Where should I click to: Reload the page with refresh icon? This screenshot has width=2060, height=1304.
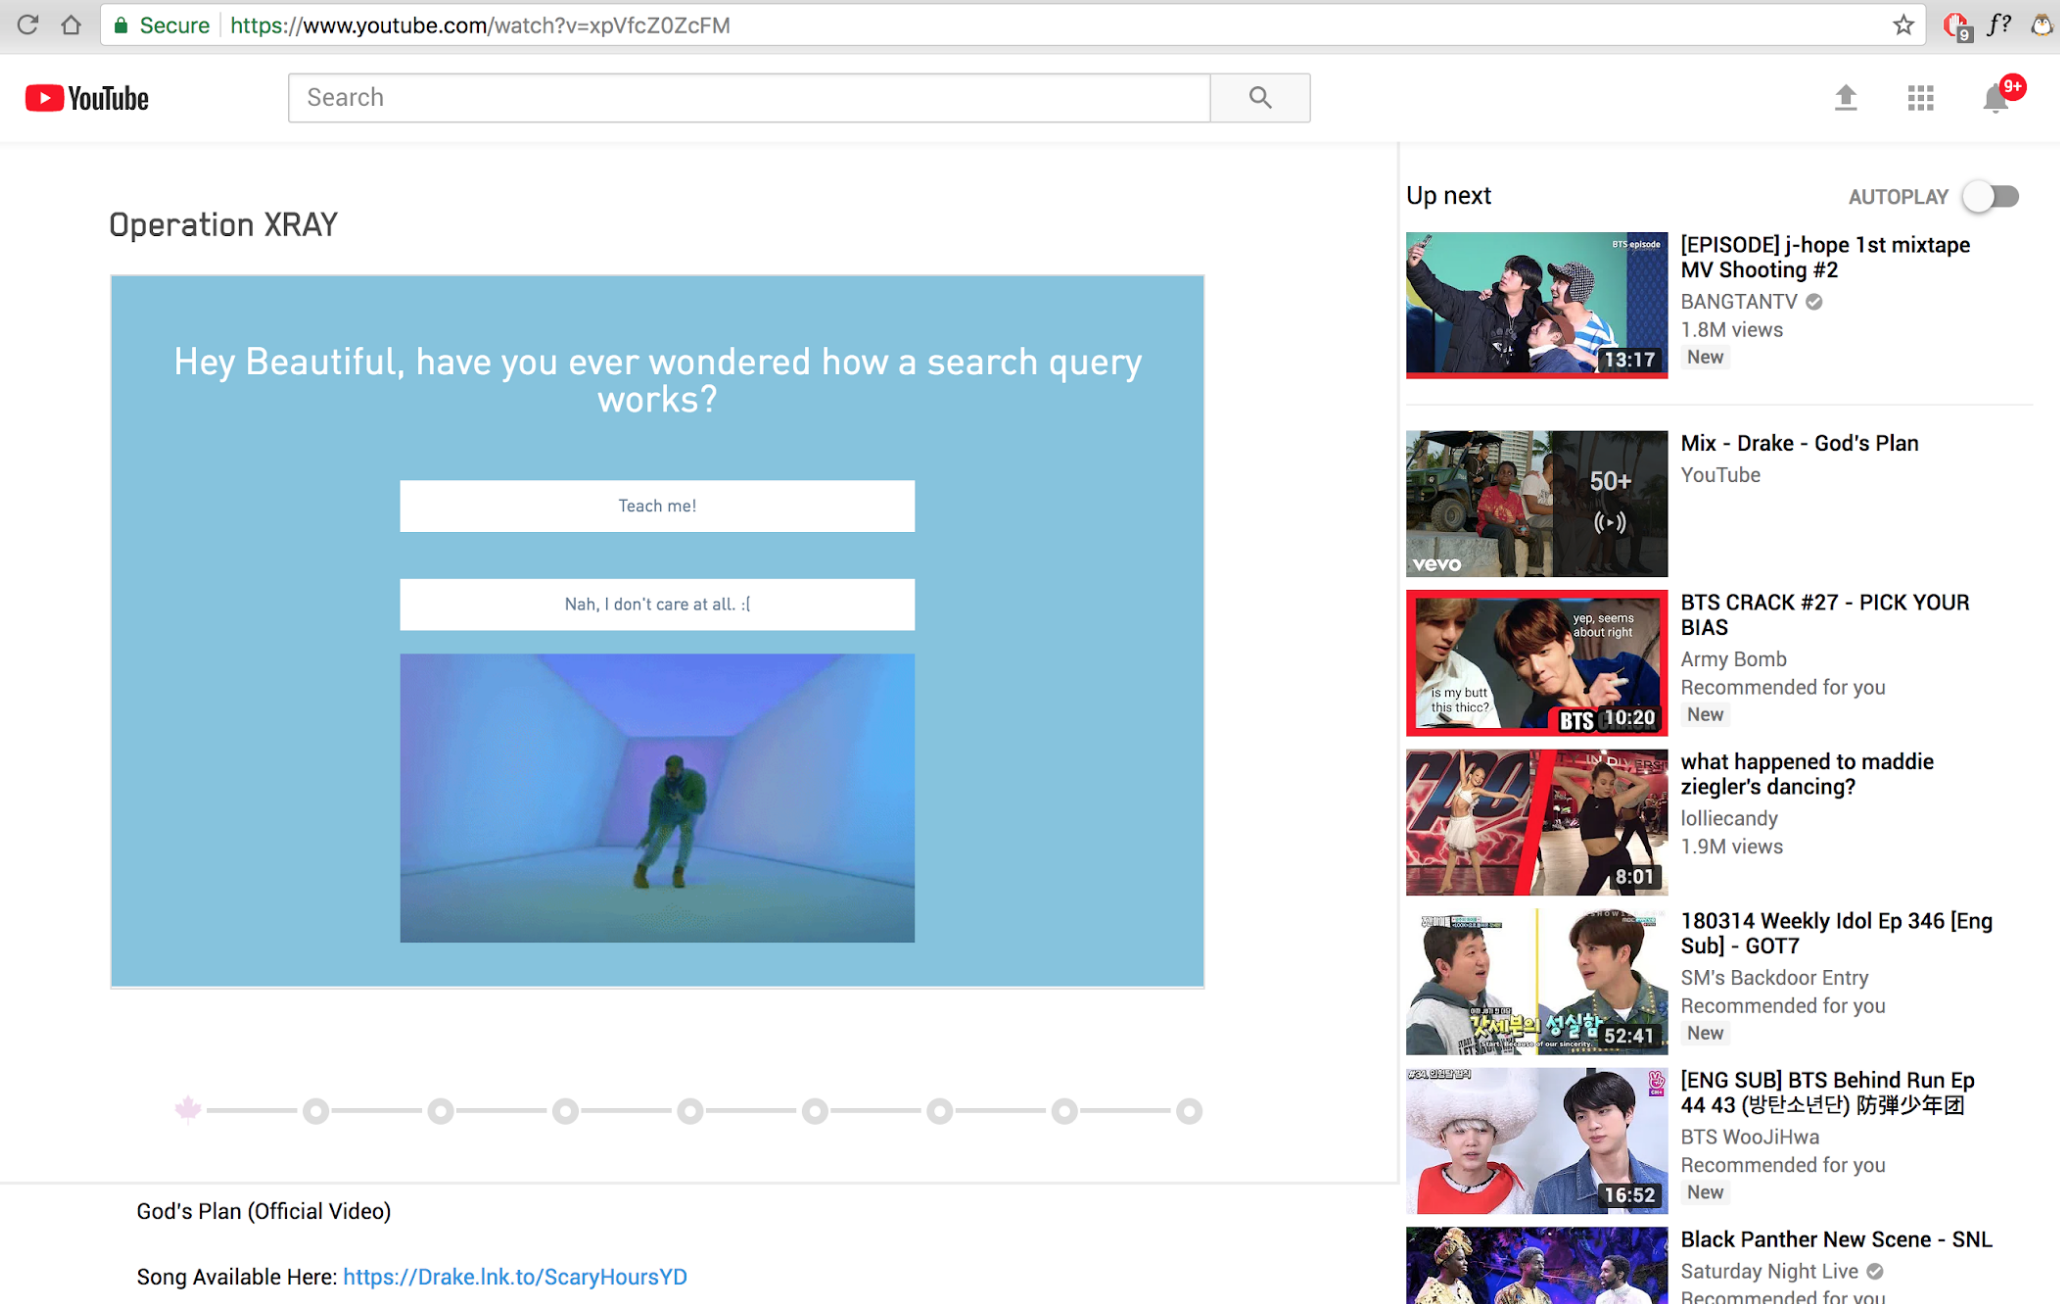pyautogui.click(x=27, y=25)
